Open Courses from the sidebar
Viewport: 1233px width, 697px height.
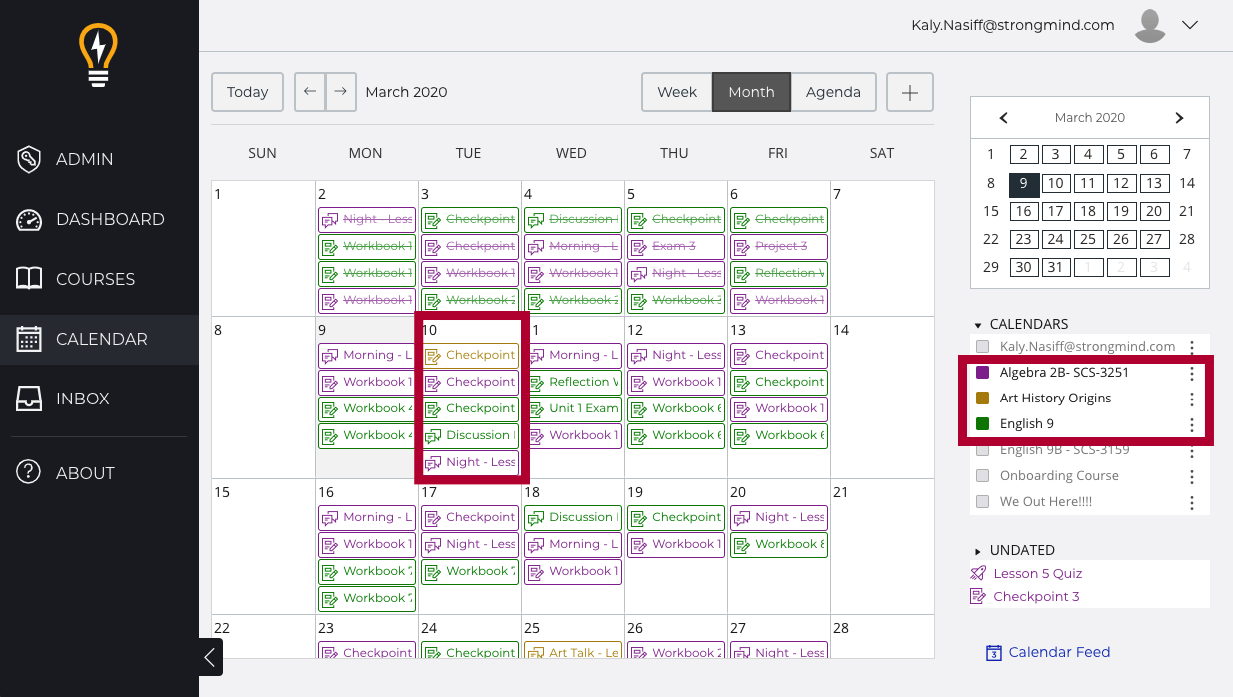95,279
